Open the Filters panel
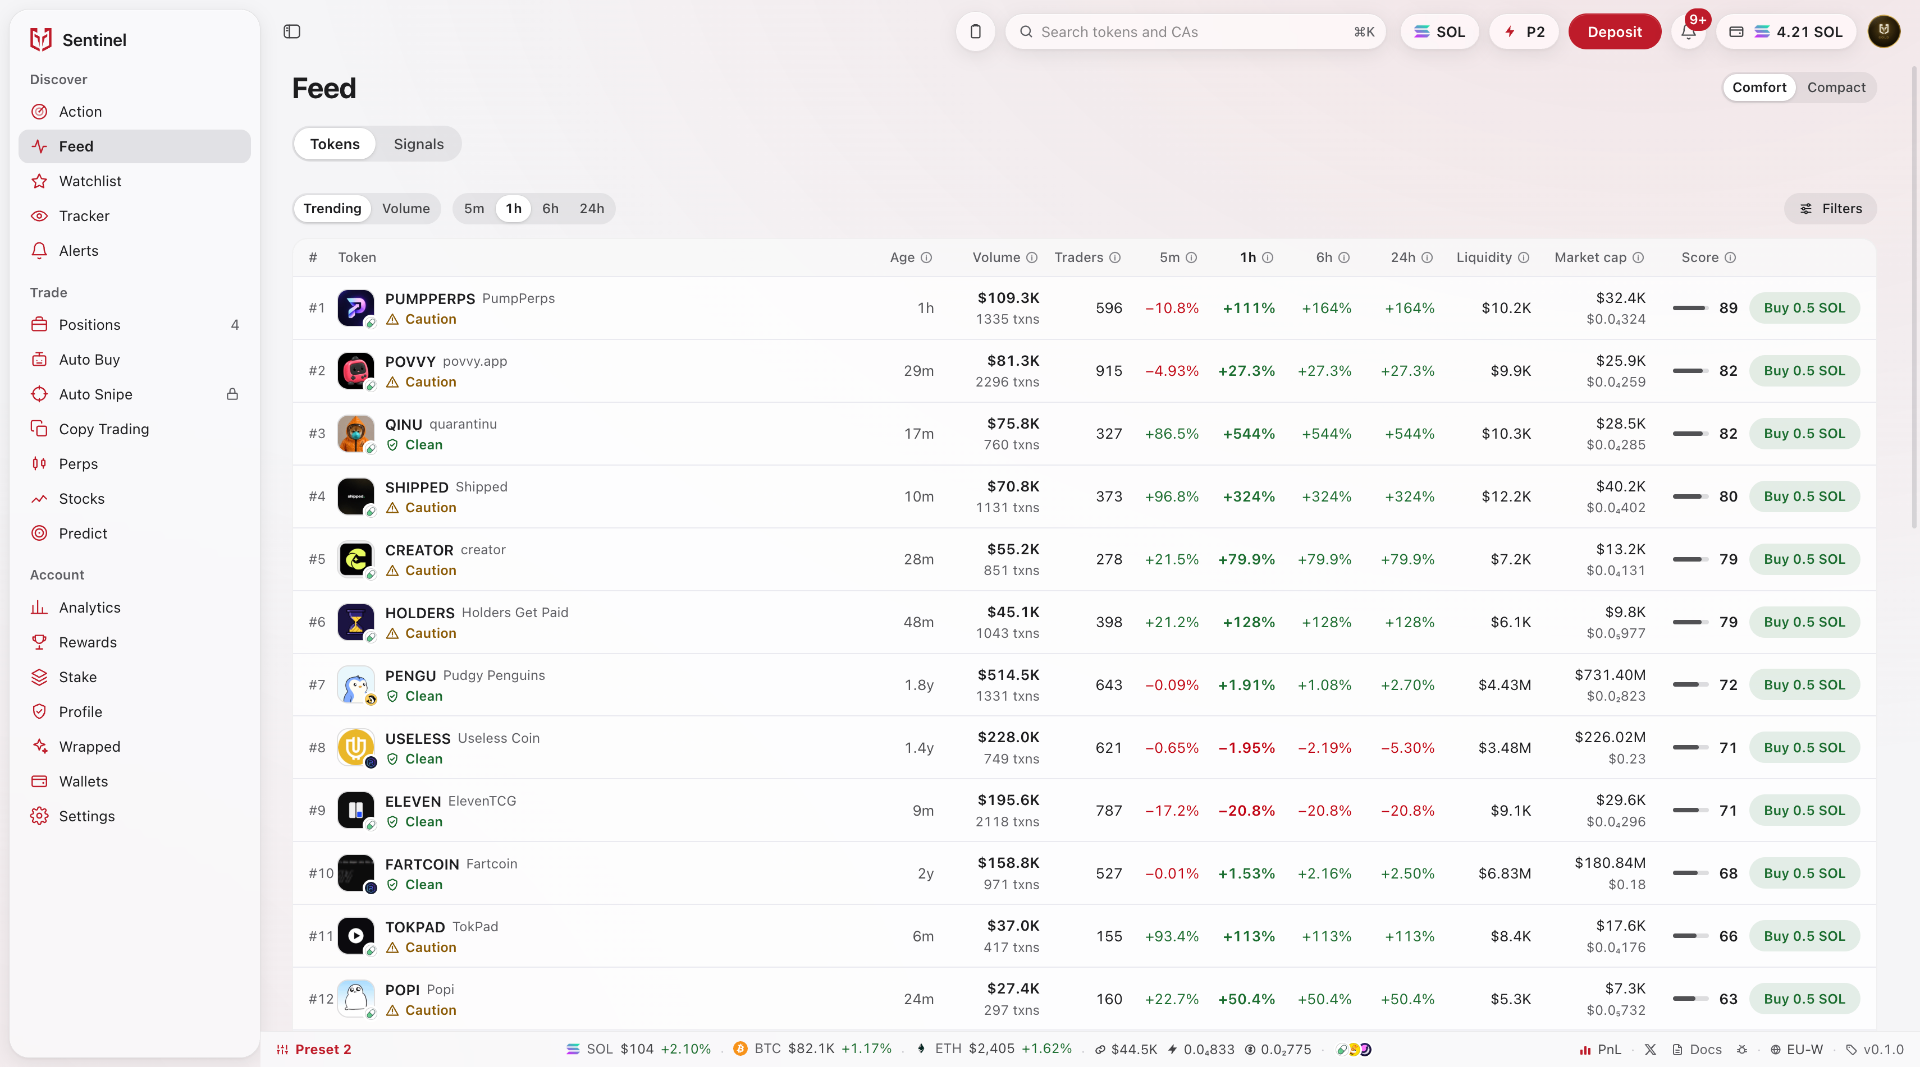Image resolution: width=1920 pixels, height=1067 pixels. click(1830, 209)
